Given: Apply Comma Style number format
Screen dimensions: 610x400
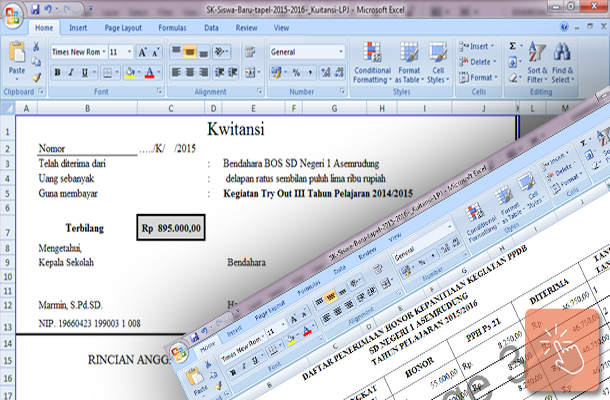Looking at the screenshot, I should [x=310, y=72].
